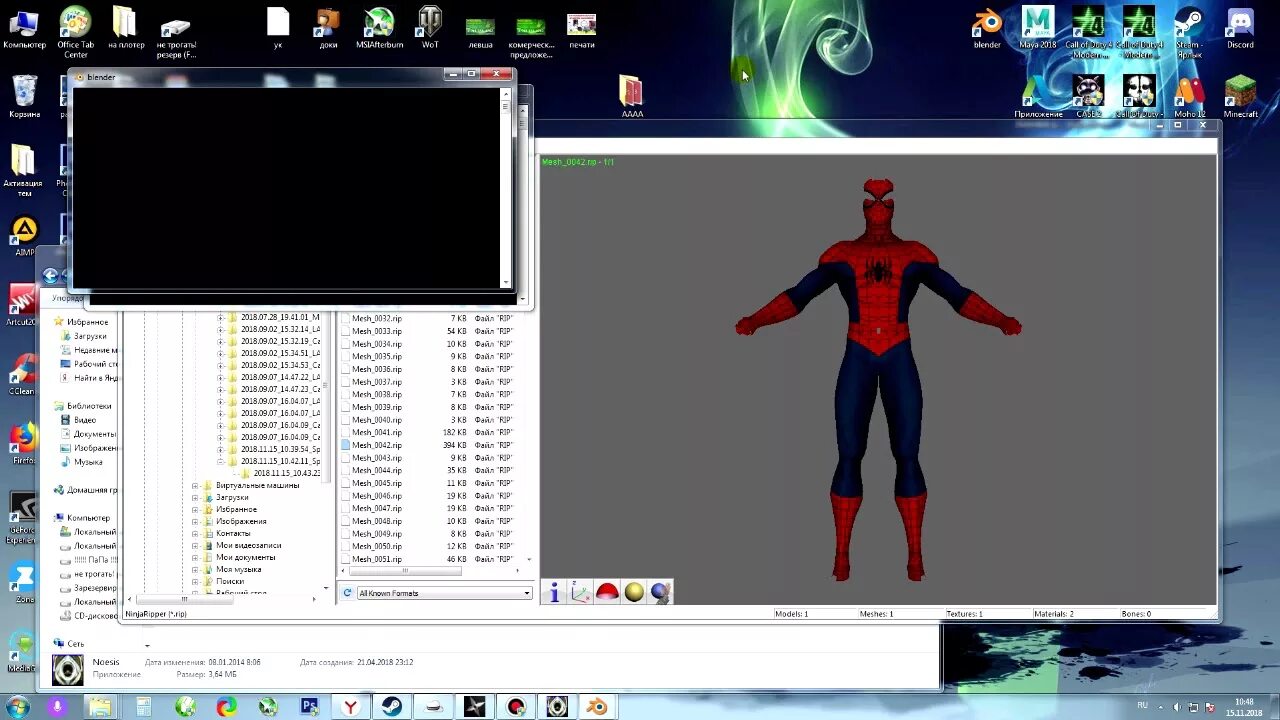Toggle the Noesis axis display icon

coord(581,593)
